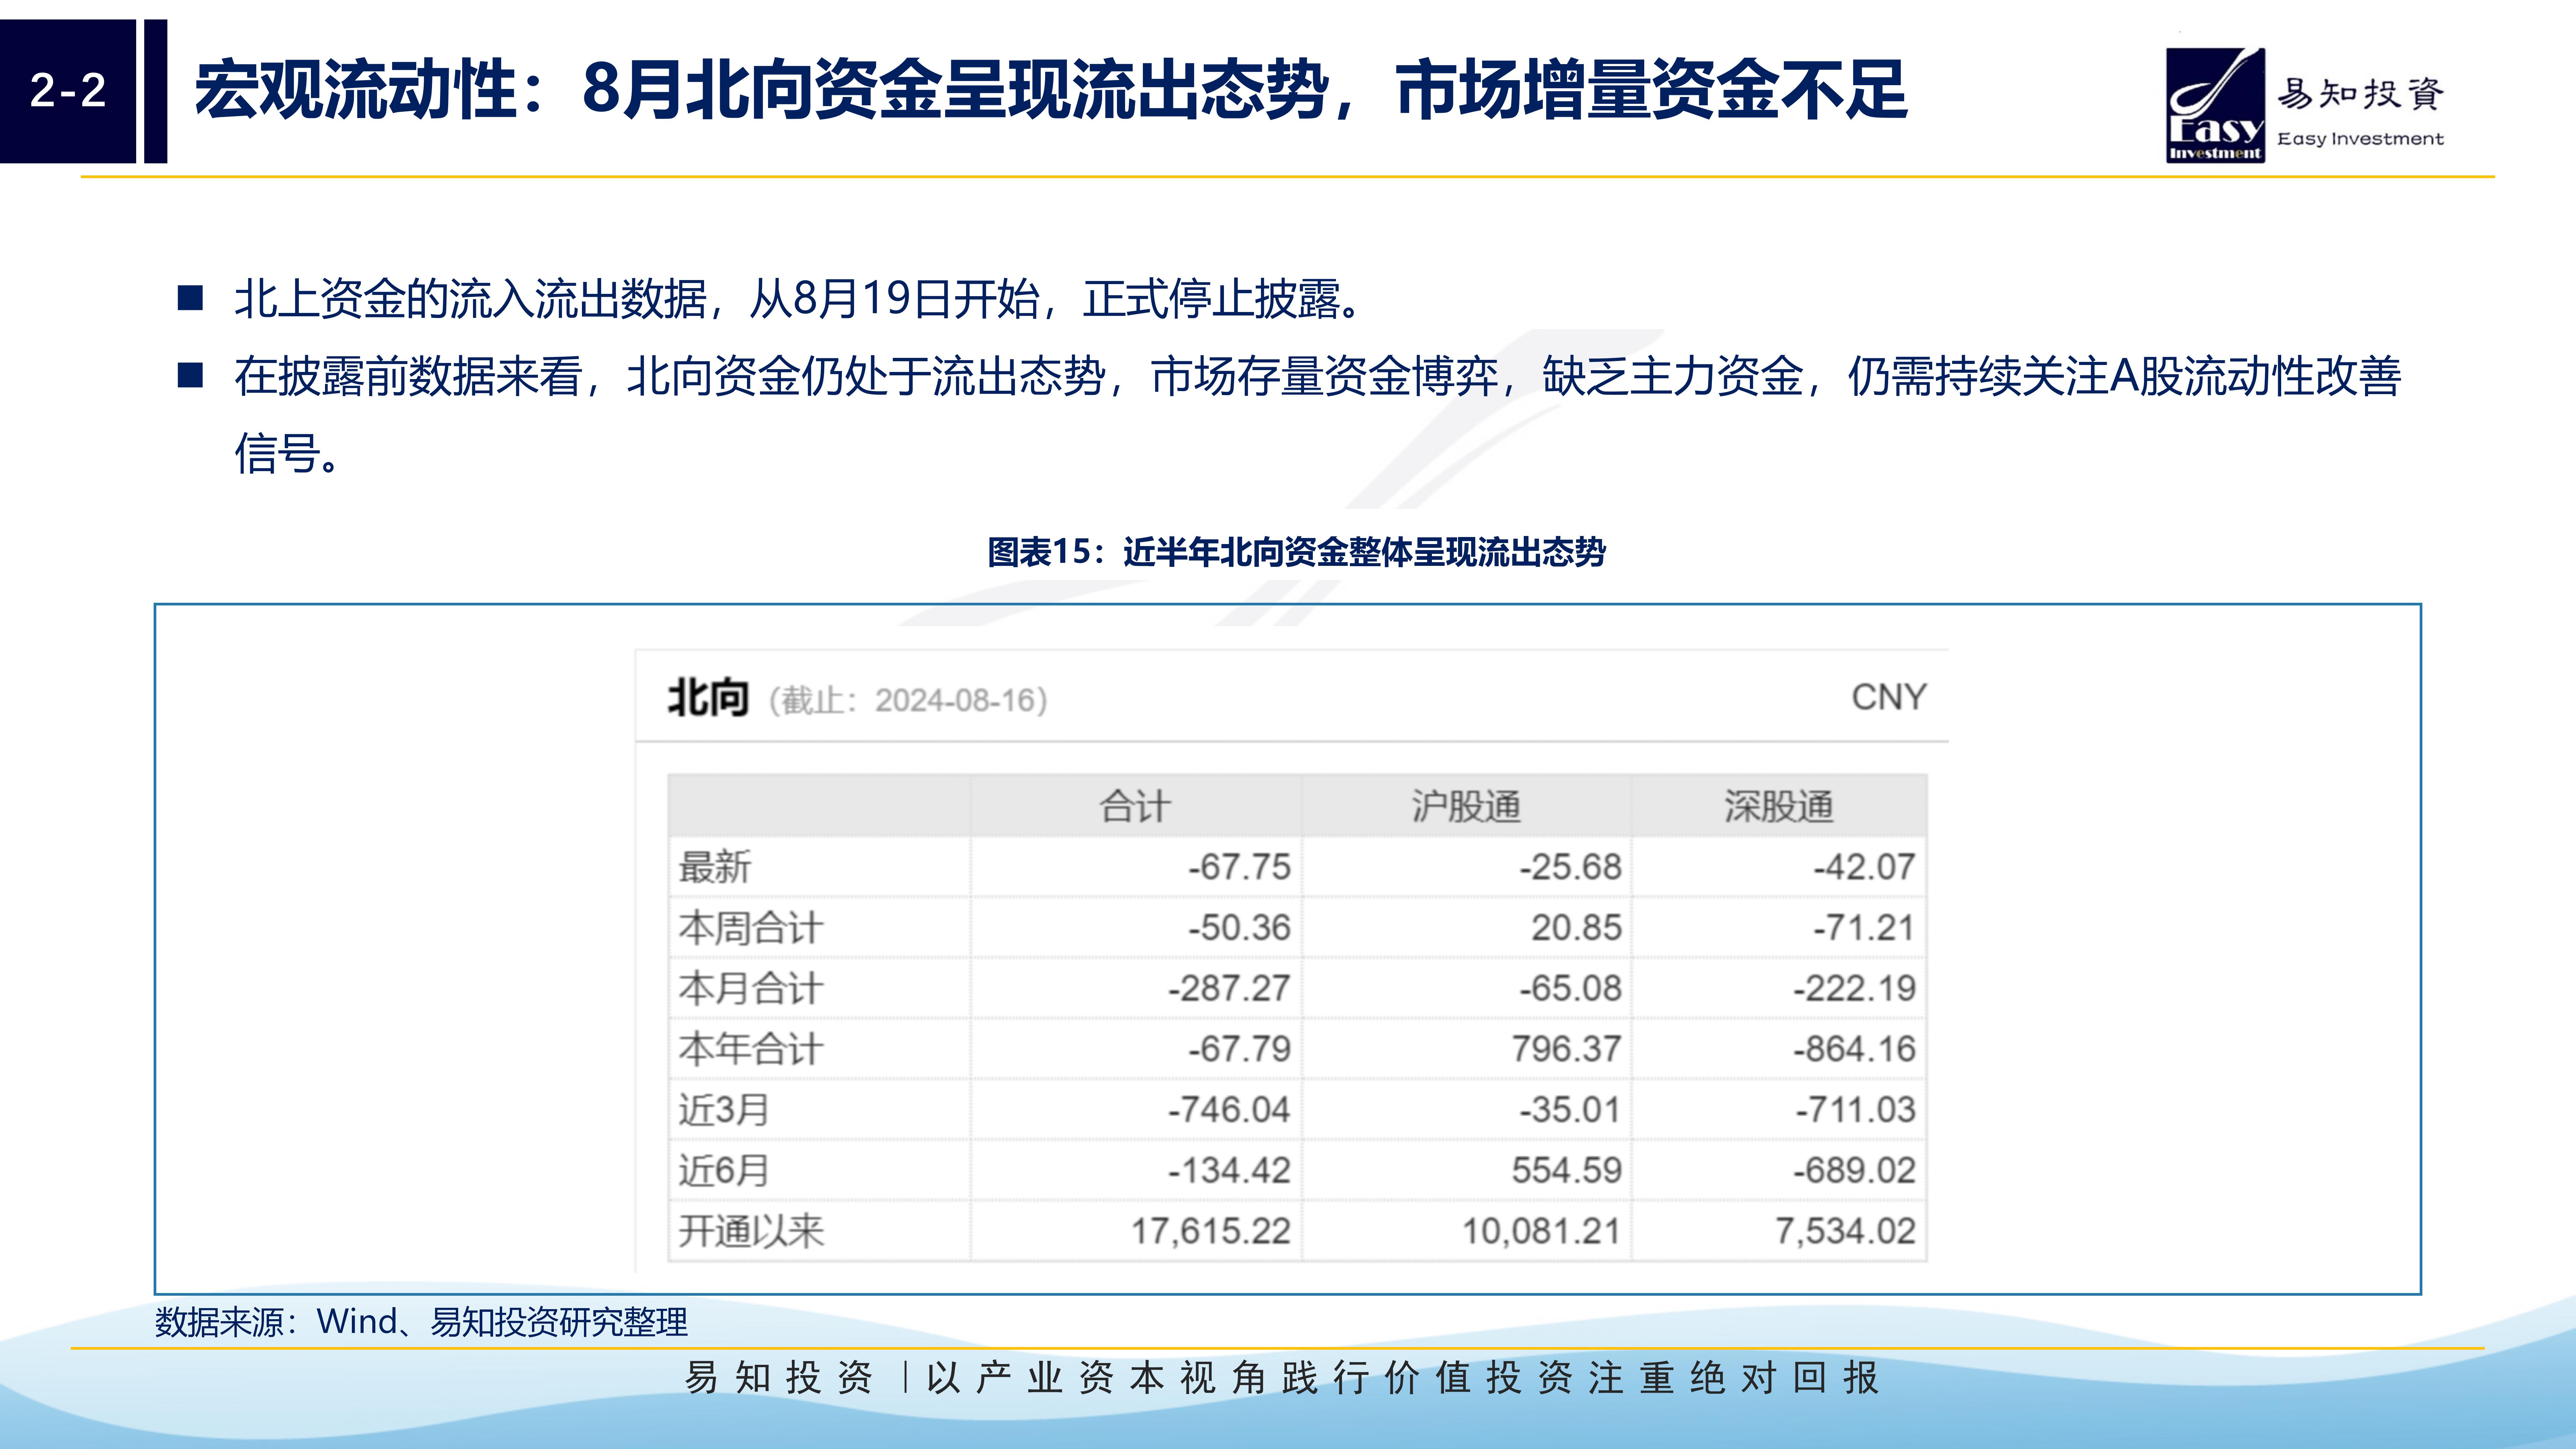Click the value -864.16 in 本年合计 row
2576x1449 pixels.
coord(1854,1049)
